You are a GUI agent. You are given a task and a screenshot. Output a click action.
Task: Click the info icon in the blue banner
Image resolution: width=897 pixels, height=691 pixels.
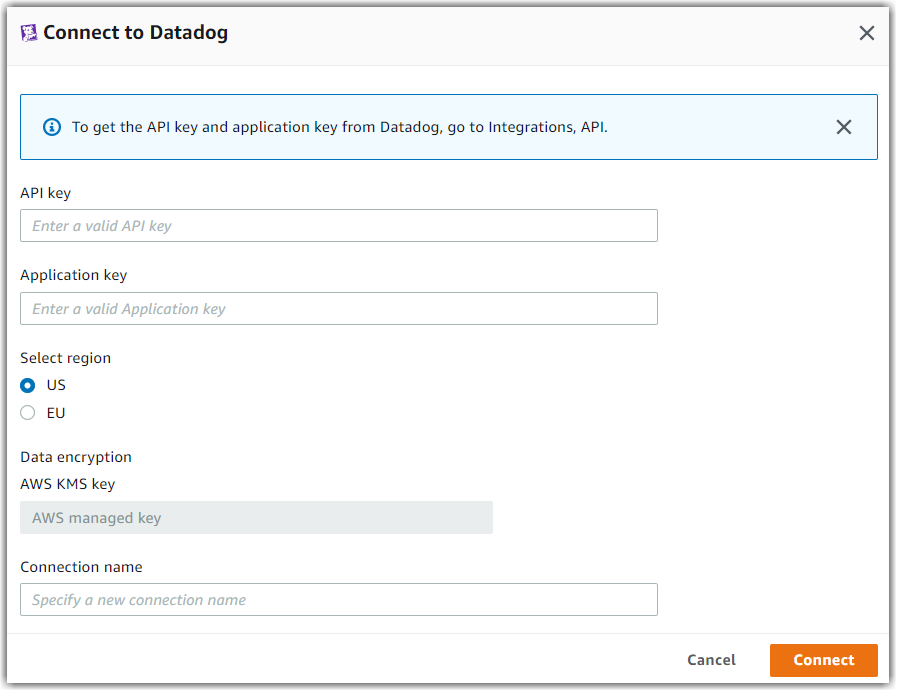point(51,127)
